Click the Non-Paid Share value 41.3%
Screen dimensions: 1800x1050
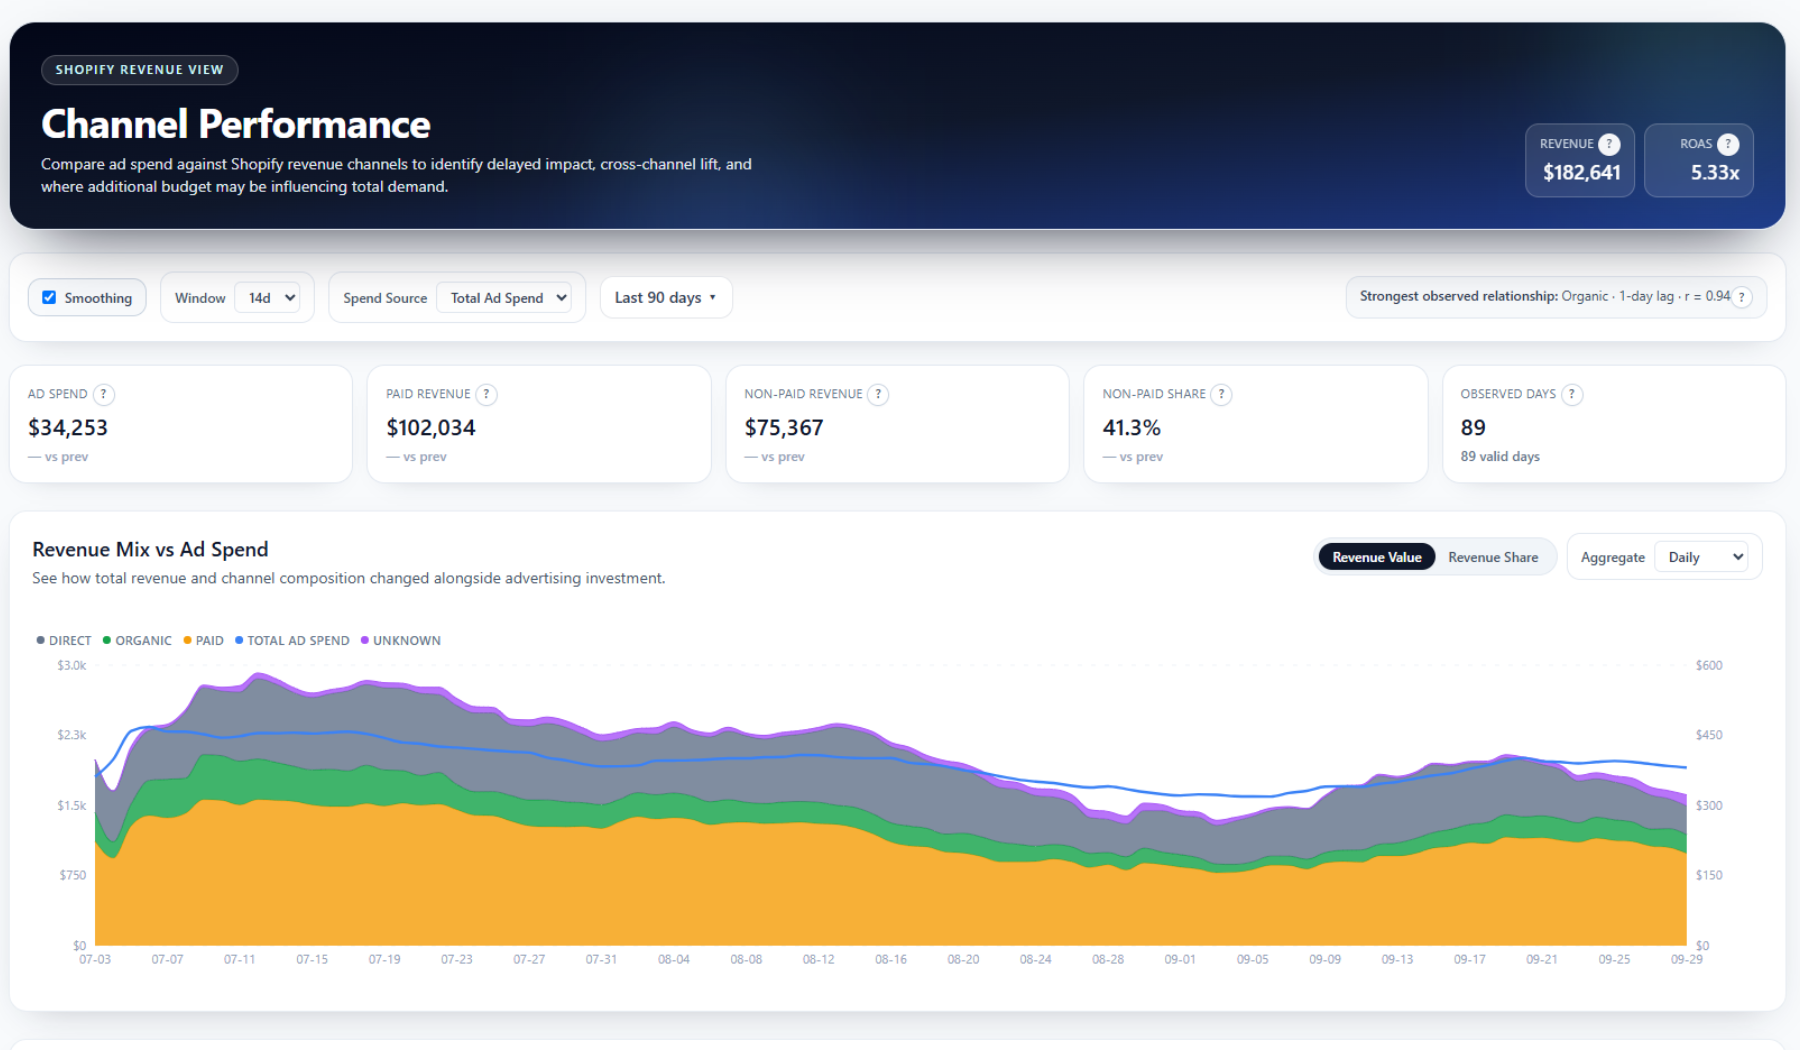coord(1132,428)
